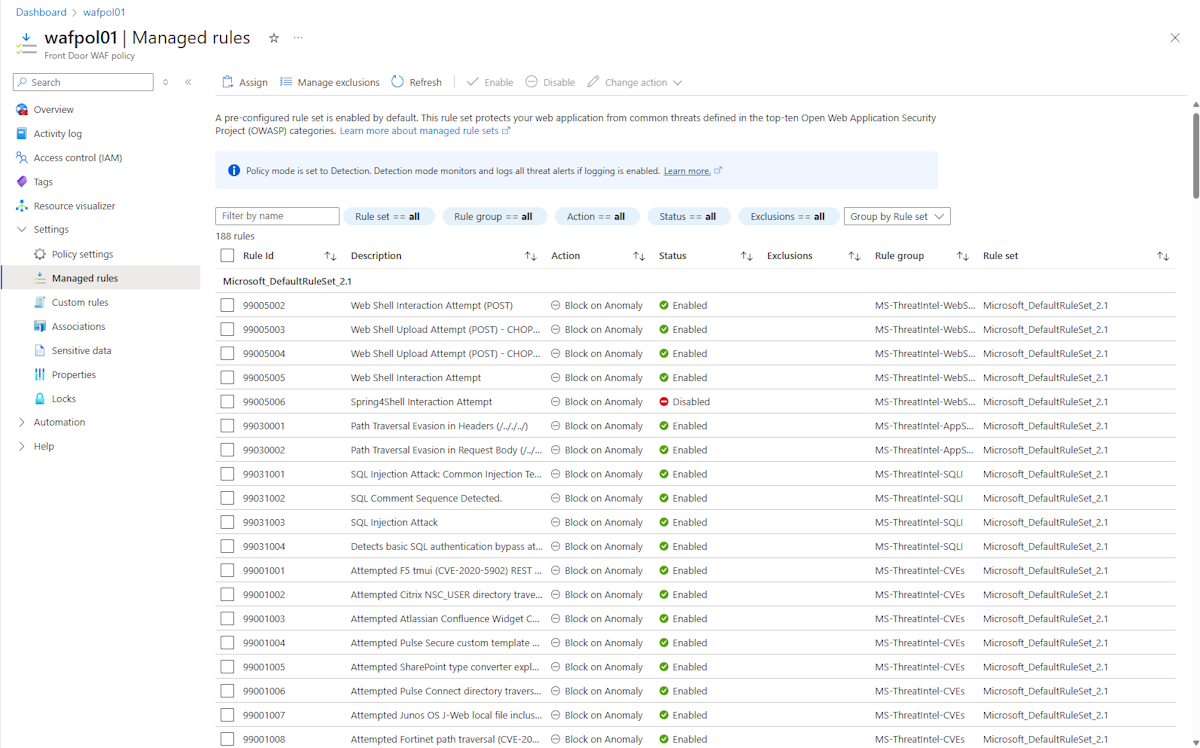Open the Exclusions == all filter

point(788,216)
